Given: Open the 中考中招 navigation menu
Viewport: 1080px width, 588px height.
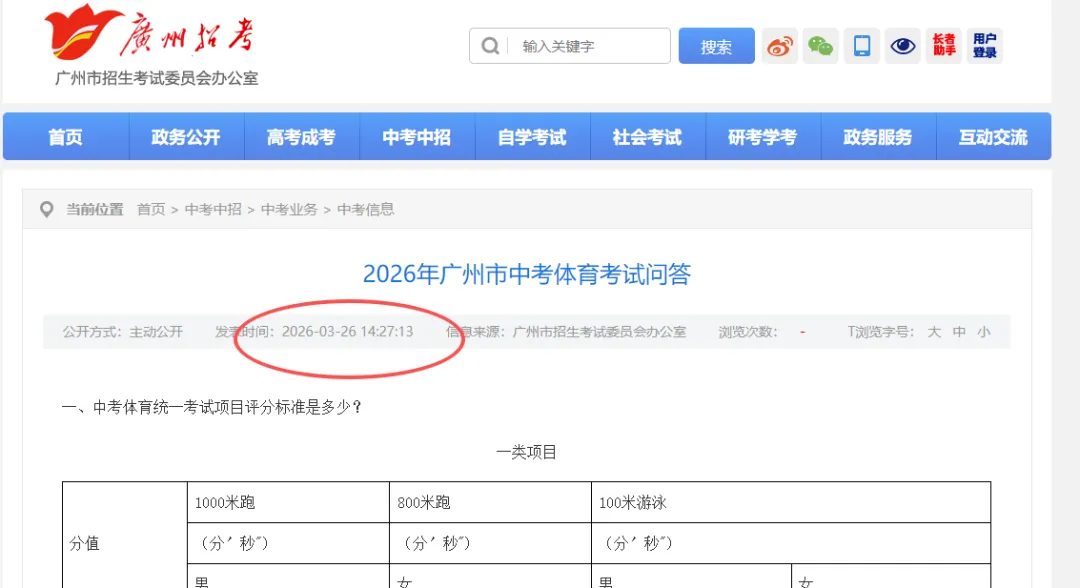Looking at the screenshot, I should tap(417, 135).
